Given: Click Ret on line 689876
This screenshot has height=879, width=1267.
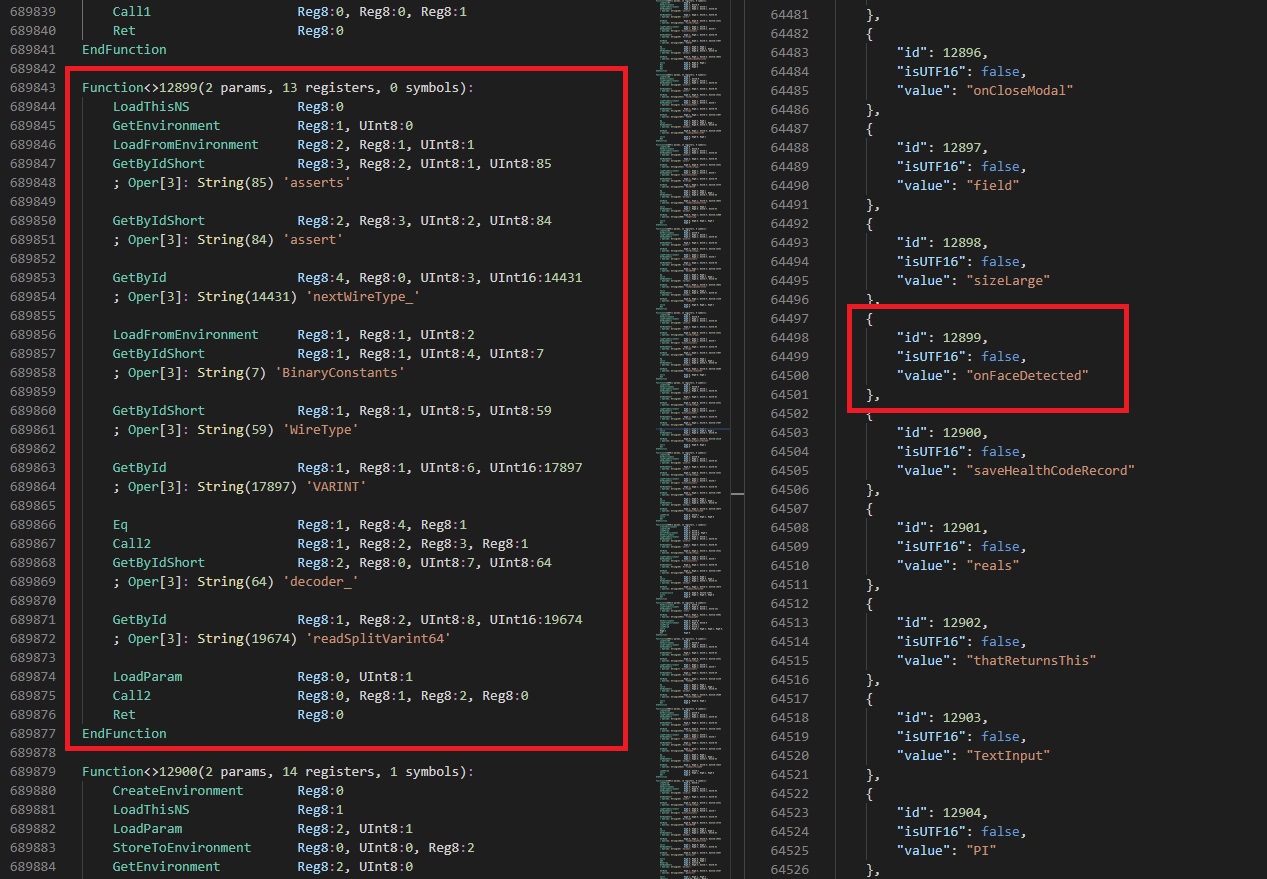Looking at the screenshot, I should 124,715.
